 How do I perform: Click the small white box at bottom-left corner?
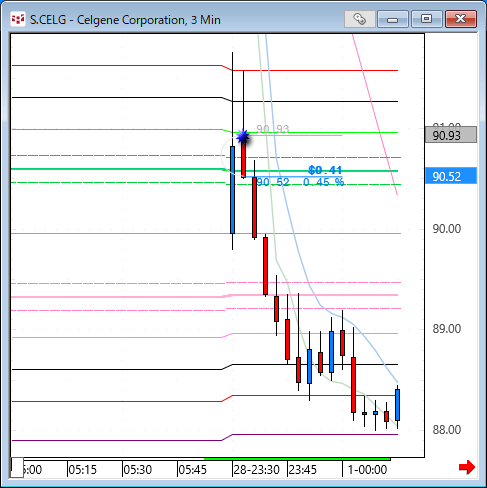pos(17,467)
